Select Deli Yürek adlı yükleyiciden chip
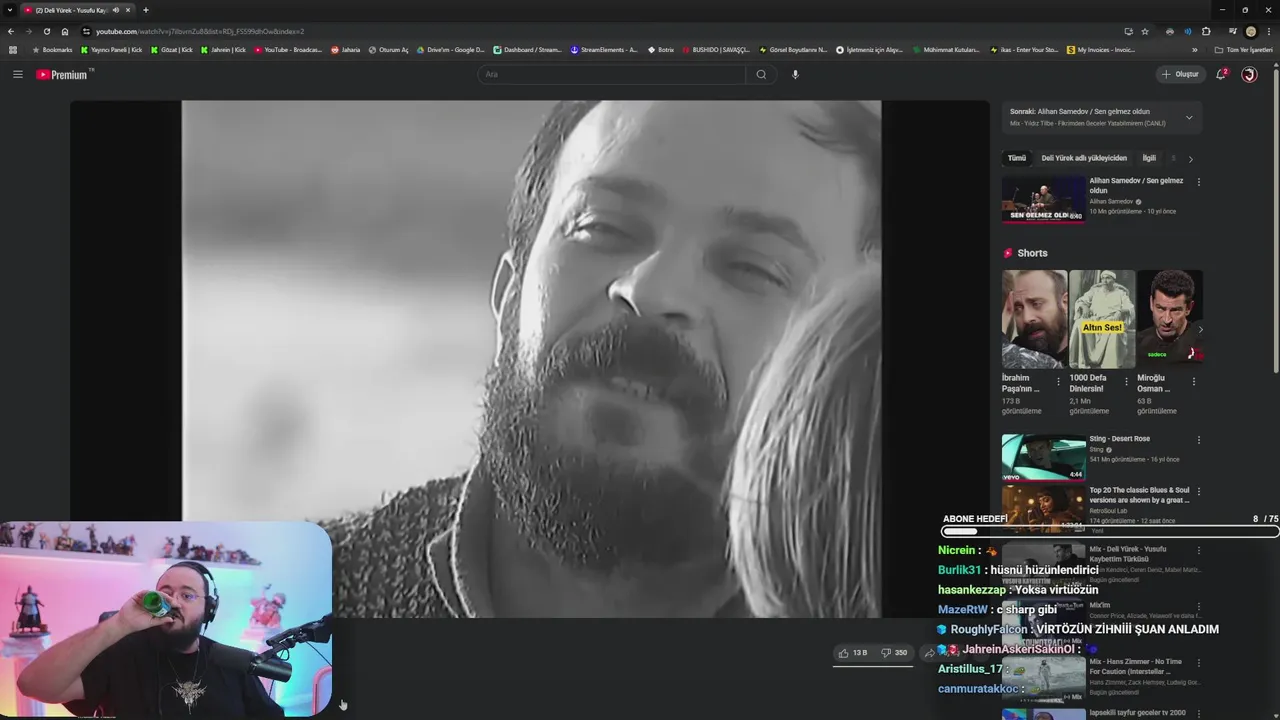Image resolution: width=1280 pixels, height=720 pixels. point(1084,158)
